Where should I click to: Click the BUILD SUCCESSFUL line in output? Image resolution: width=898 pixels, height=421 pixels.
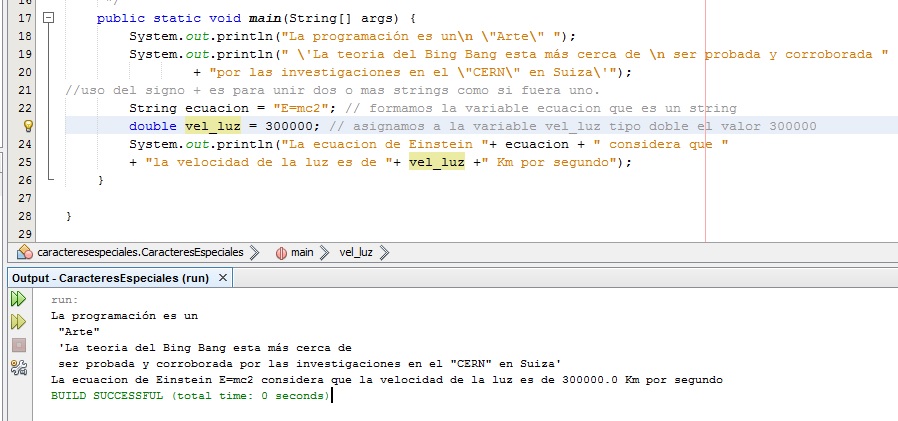point(190,396)
